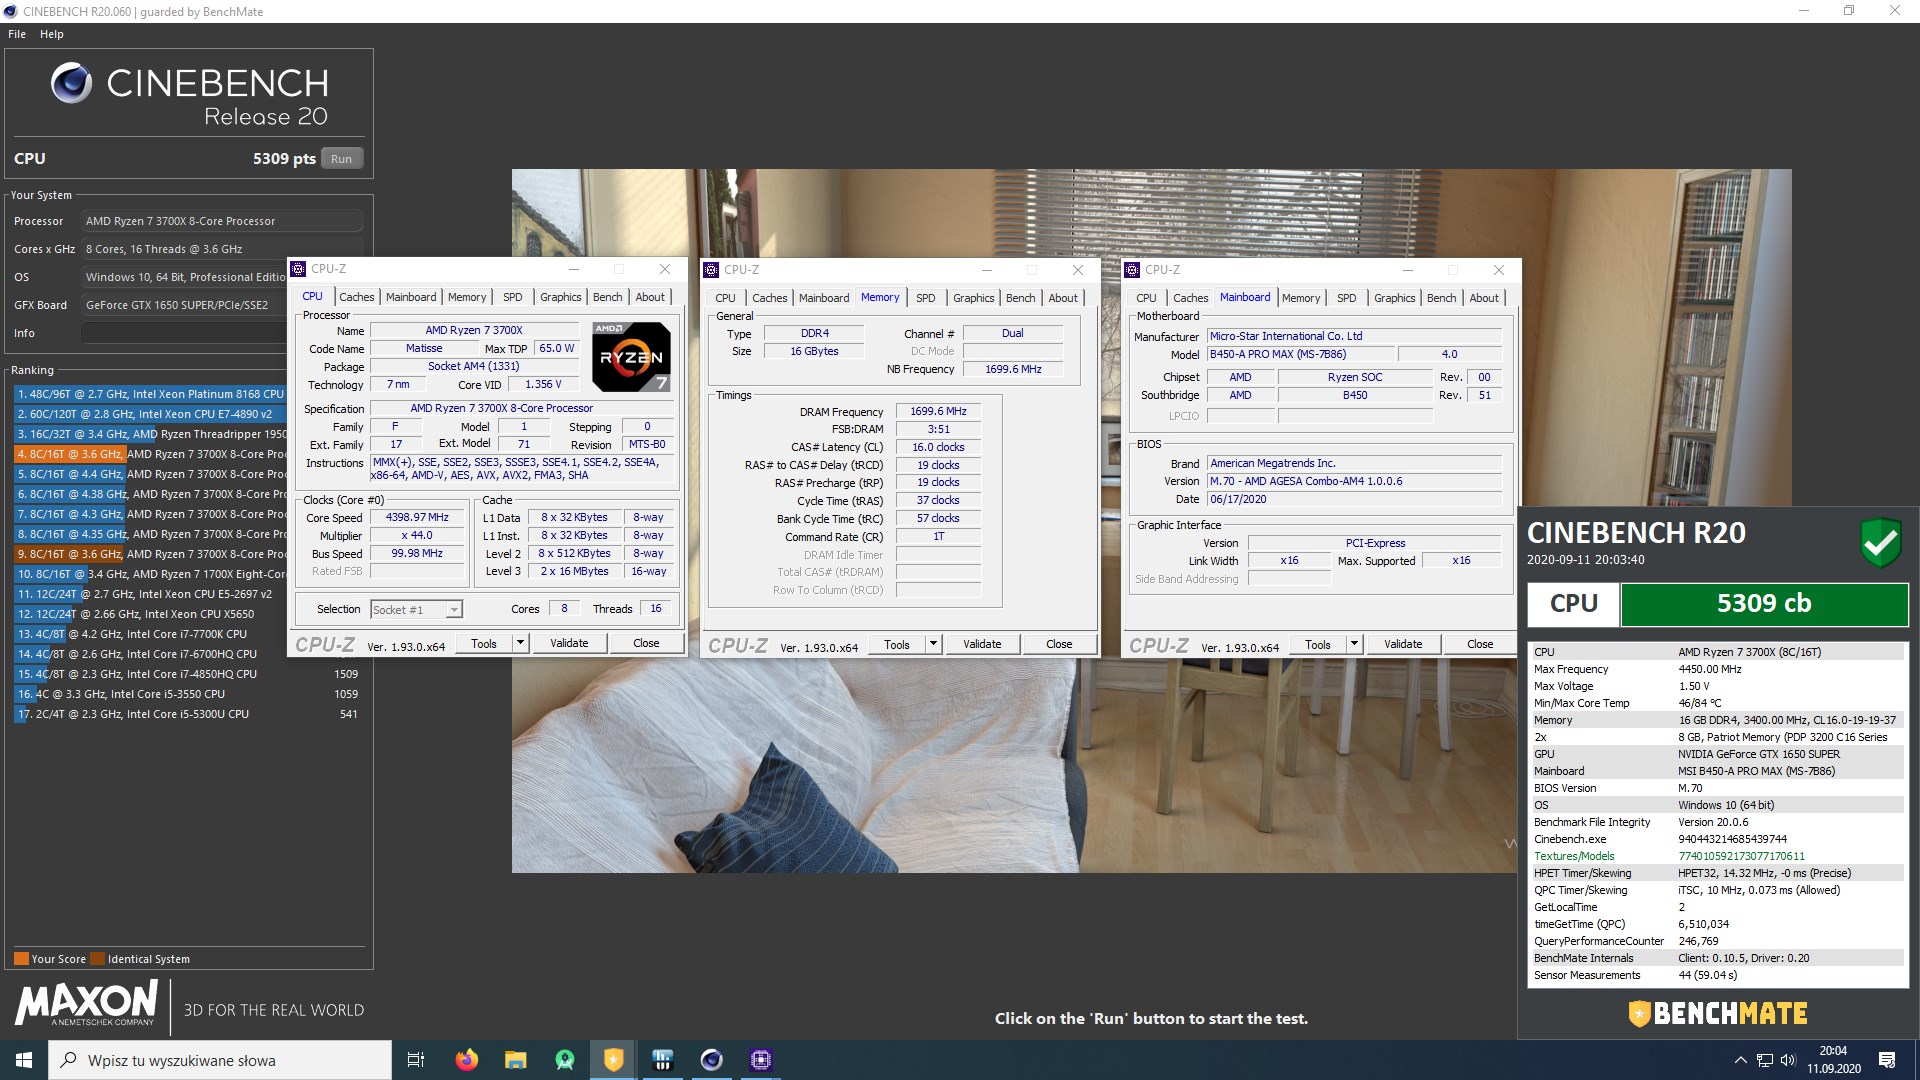The image size is (1920, 1080).
Task: Open the Help menu
Action: pos(52,34)
